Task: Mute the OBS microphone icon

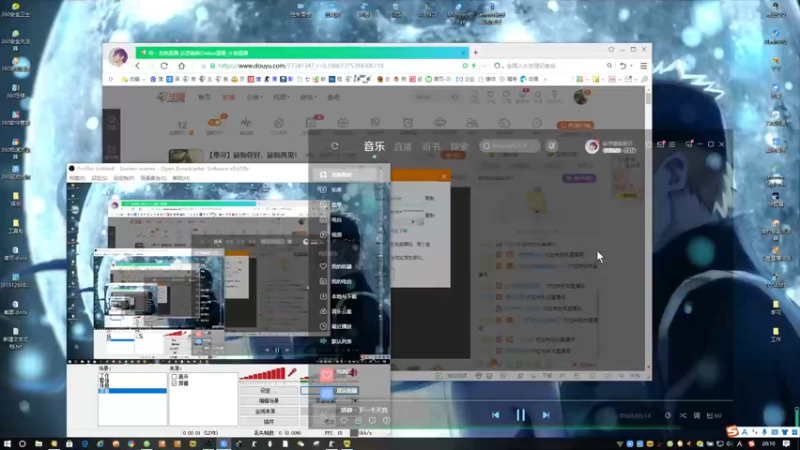Action: pos(292,373)
